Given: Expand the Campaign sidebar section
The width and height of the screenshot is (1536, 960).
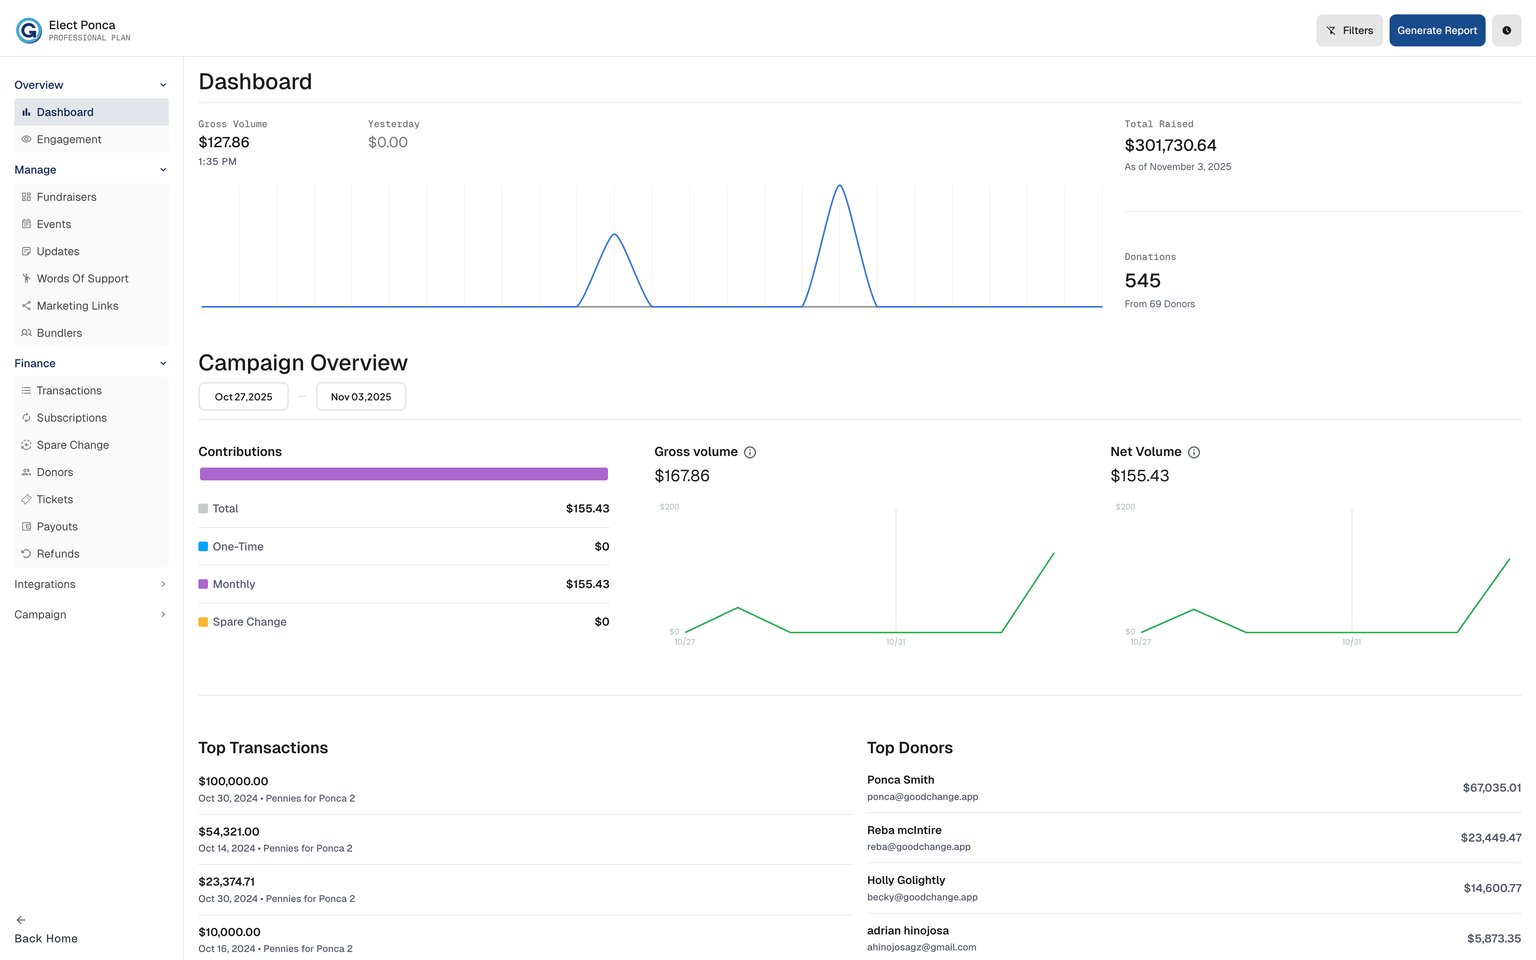Looking at the screenshot, I should tap(163, 615).
